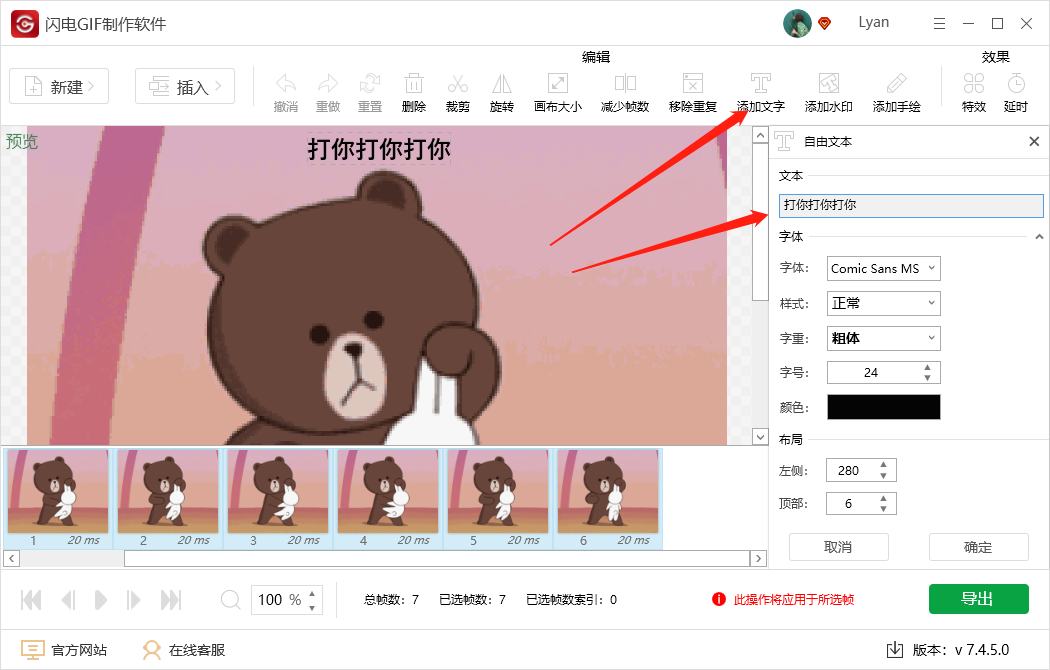Viewport: 1050px width, 670px height.
Task: Click the frame strip right scroll arrow
Action: (758, 558)
